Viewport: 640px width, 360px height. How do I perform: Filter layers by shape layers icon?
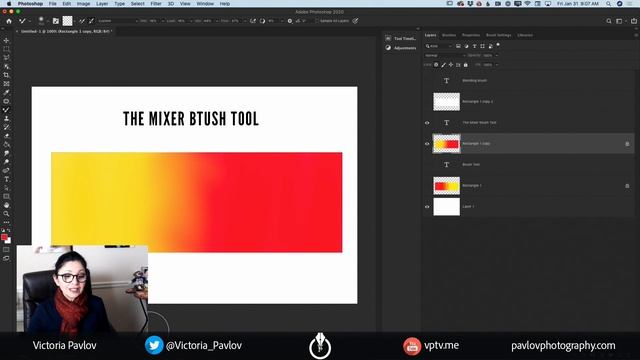[x=482, y=46]
